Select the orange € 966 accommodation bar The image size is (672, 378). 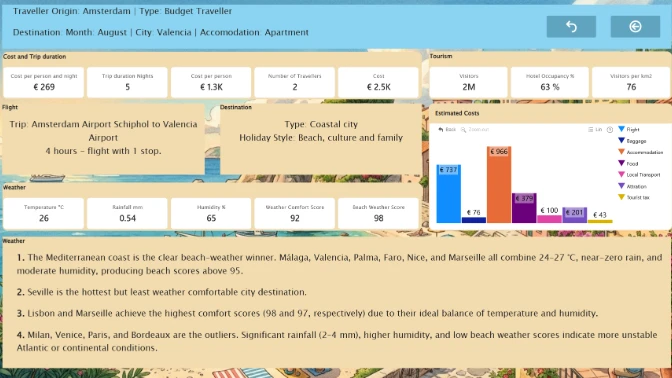click(499, 185)
